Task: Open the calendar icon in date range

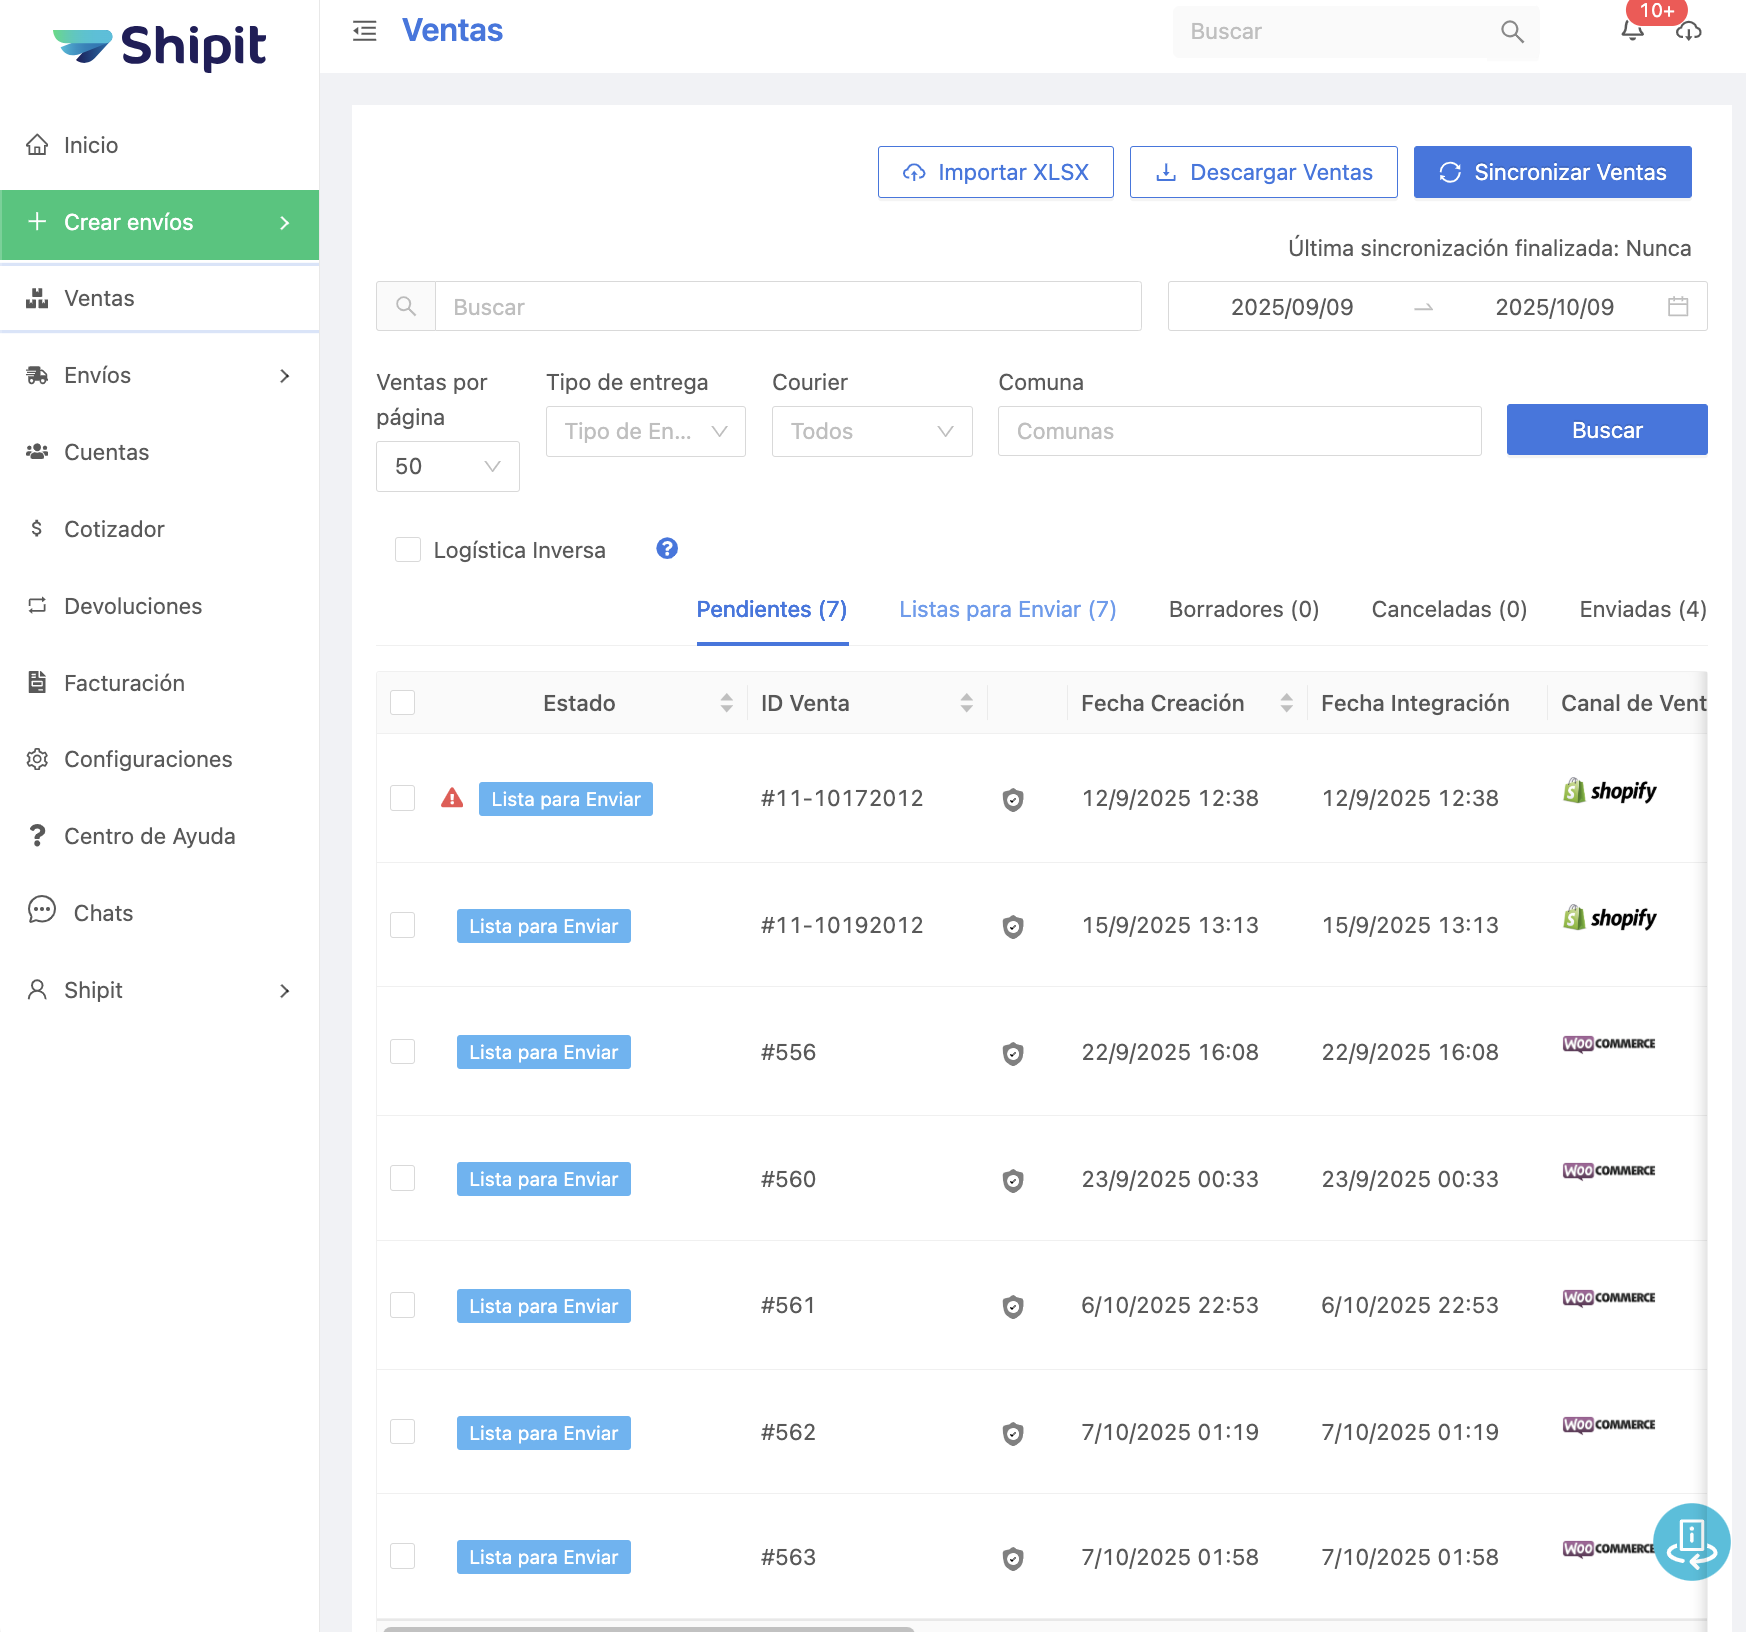Action: [1678, 307]
